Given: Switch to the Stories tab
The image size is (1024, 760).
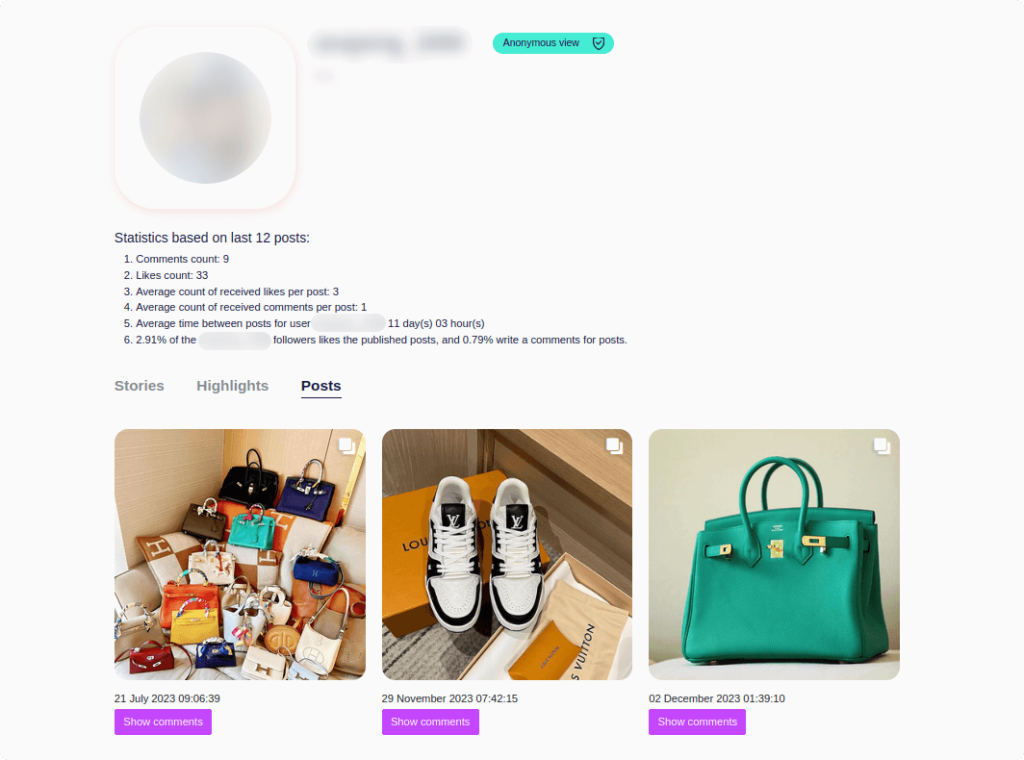Looking at the screenshot, I should pos(139,386).
